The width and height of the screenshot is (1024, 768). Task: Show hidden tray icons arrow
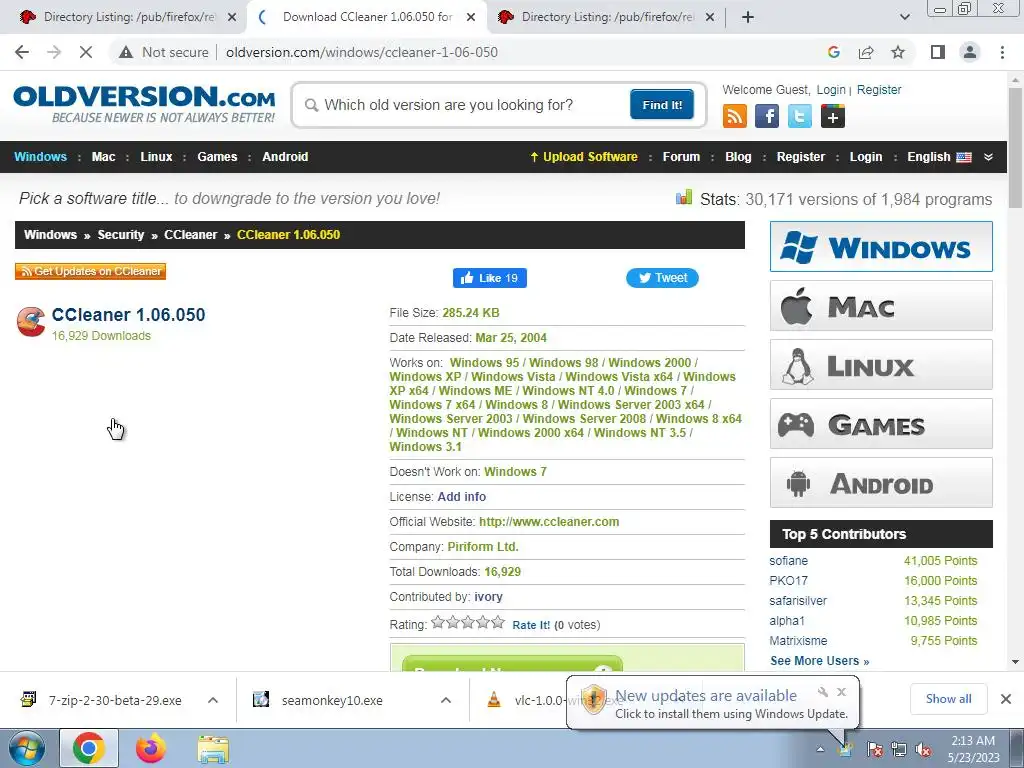(x=820, y=749)
